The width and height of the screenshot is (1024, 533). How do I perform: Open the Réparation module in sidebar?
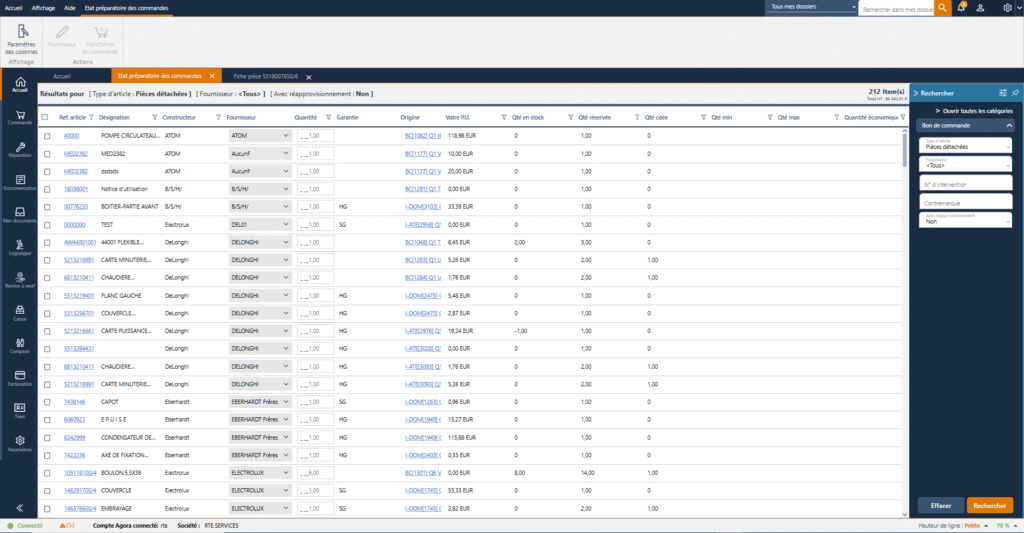click(x=19, y=150)
